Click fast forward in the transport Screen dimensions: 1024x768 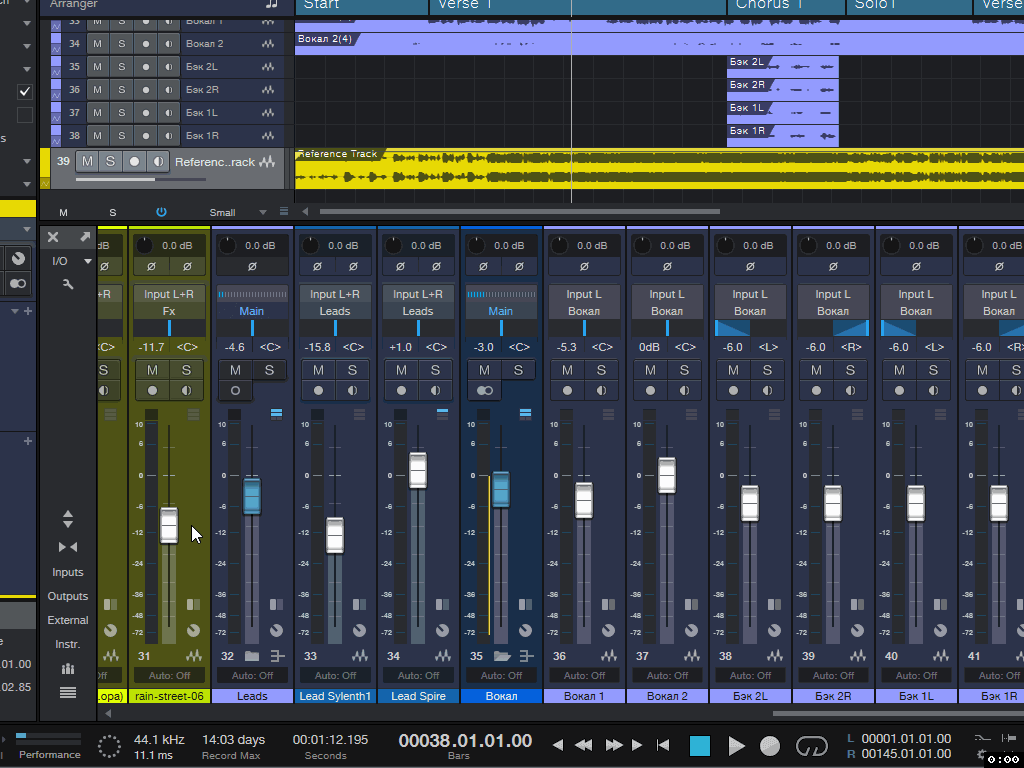coord(614,745)
